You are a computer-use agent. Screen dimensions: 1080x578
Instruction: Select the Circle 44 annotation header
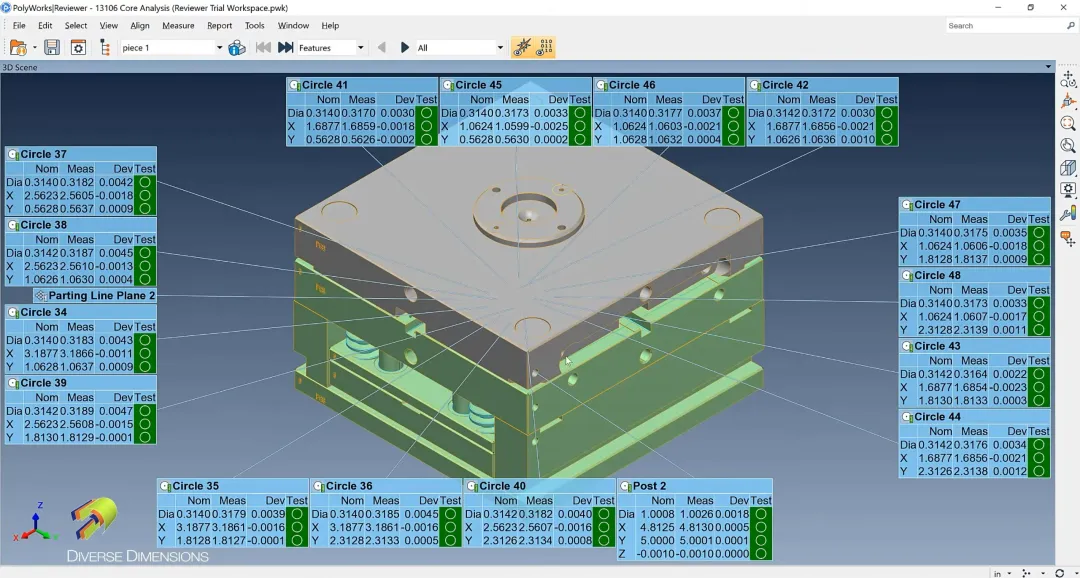[975, 417]
